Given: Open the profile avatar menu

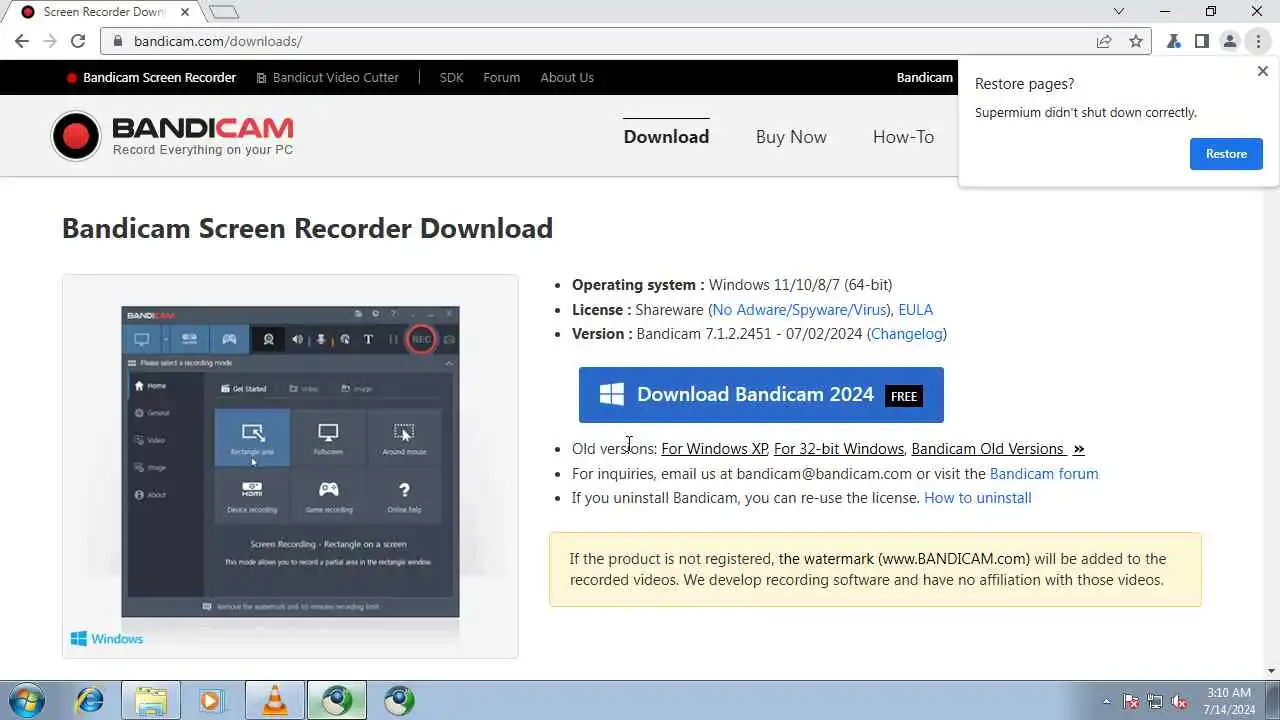Looking at the screenshot, I should click(x=1230, y=41).
